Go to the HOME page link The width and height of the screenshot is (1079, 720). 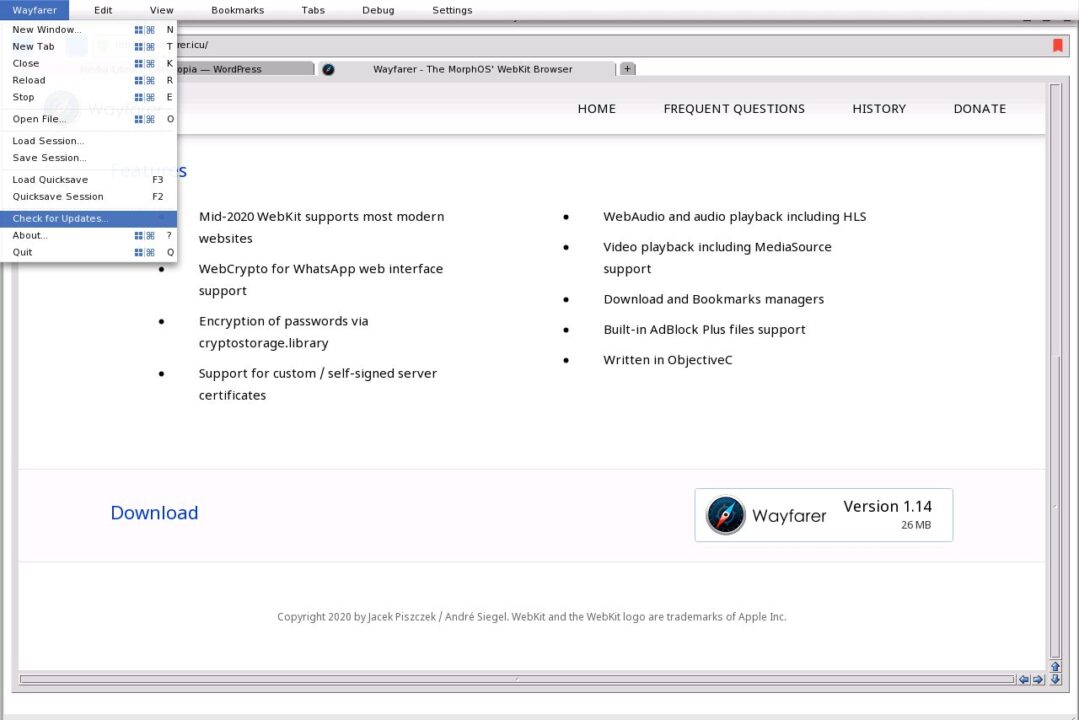pyautogui.click(x=597, y=109)
